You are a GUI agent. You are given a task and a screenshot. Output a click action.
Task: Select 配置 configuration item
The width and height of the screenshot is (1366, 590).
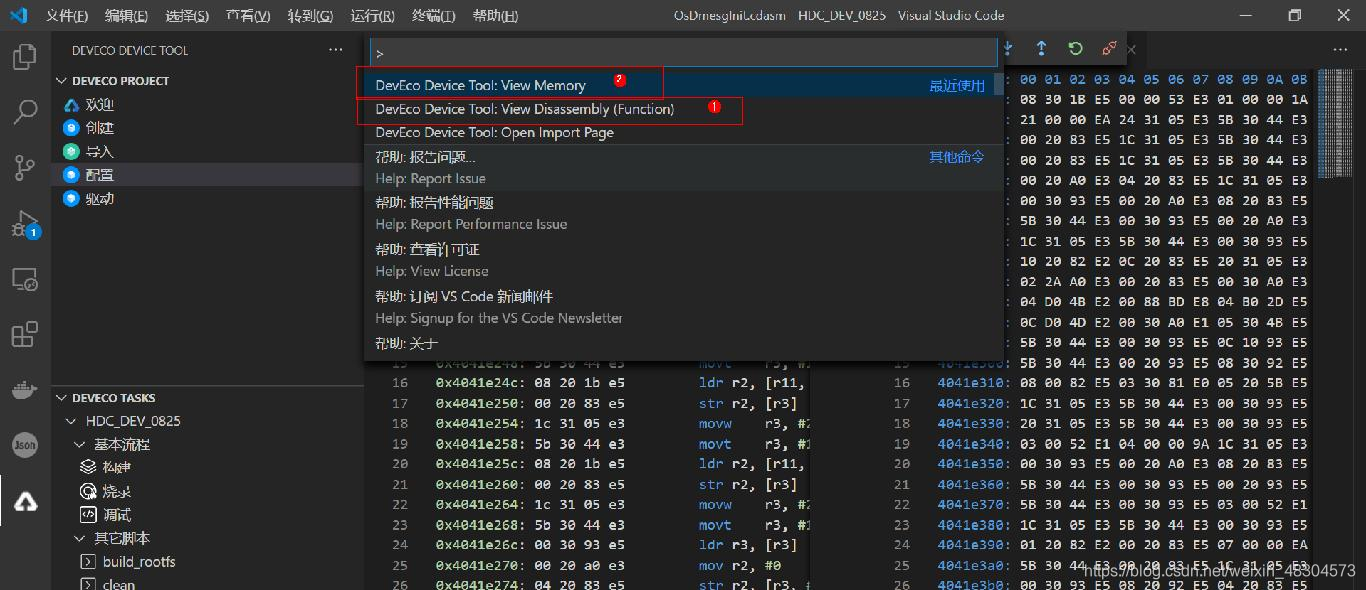click(207, 175)
